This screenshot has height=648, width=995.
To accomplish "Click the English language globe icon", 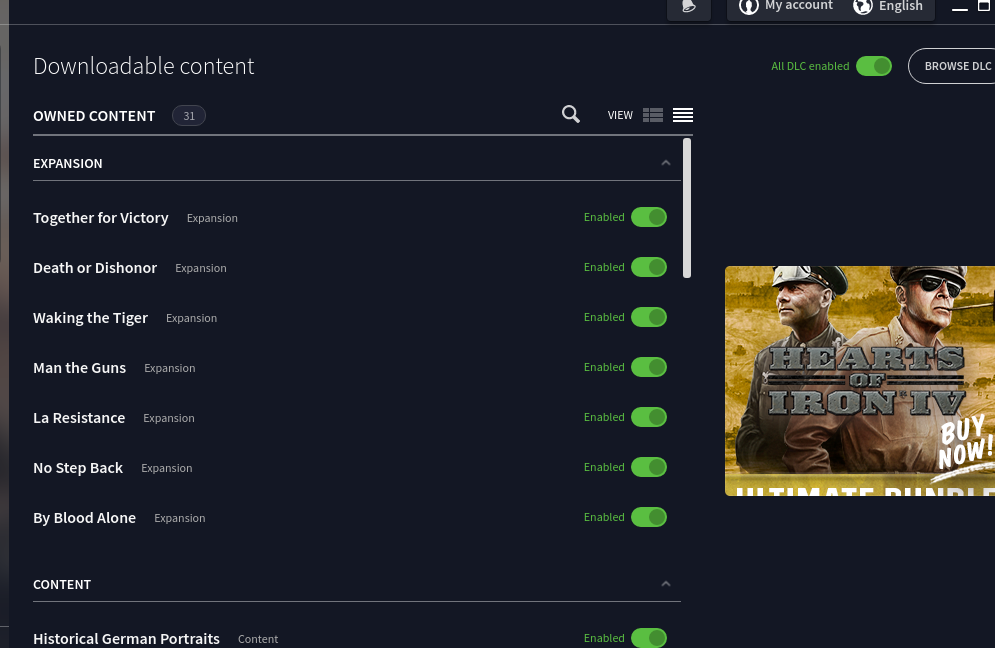I will [863, 6].
